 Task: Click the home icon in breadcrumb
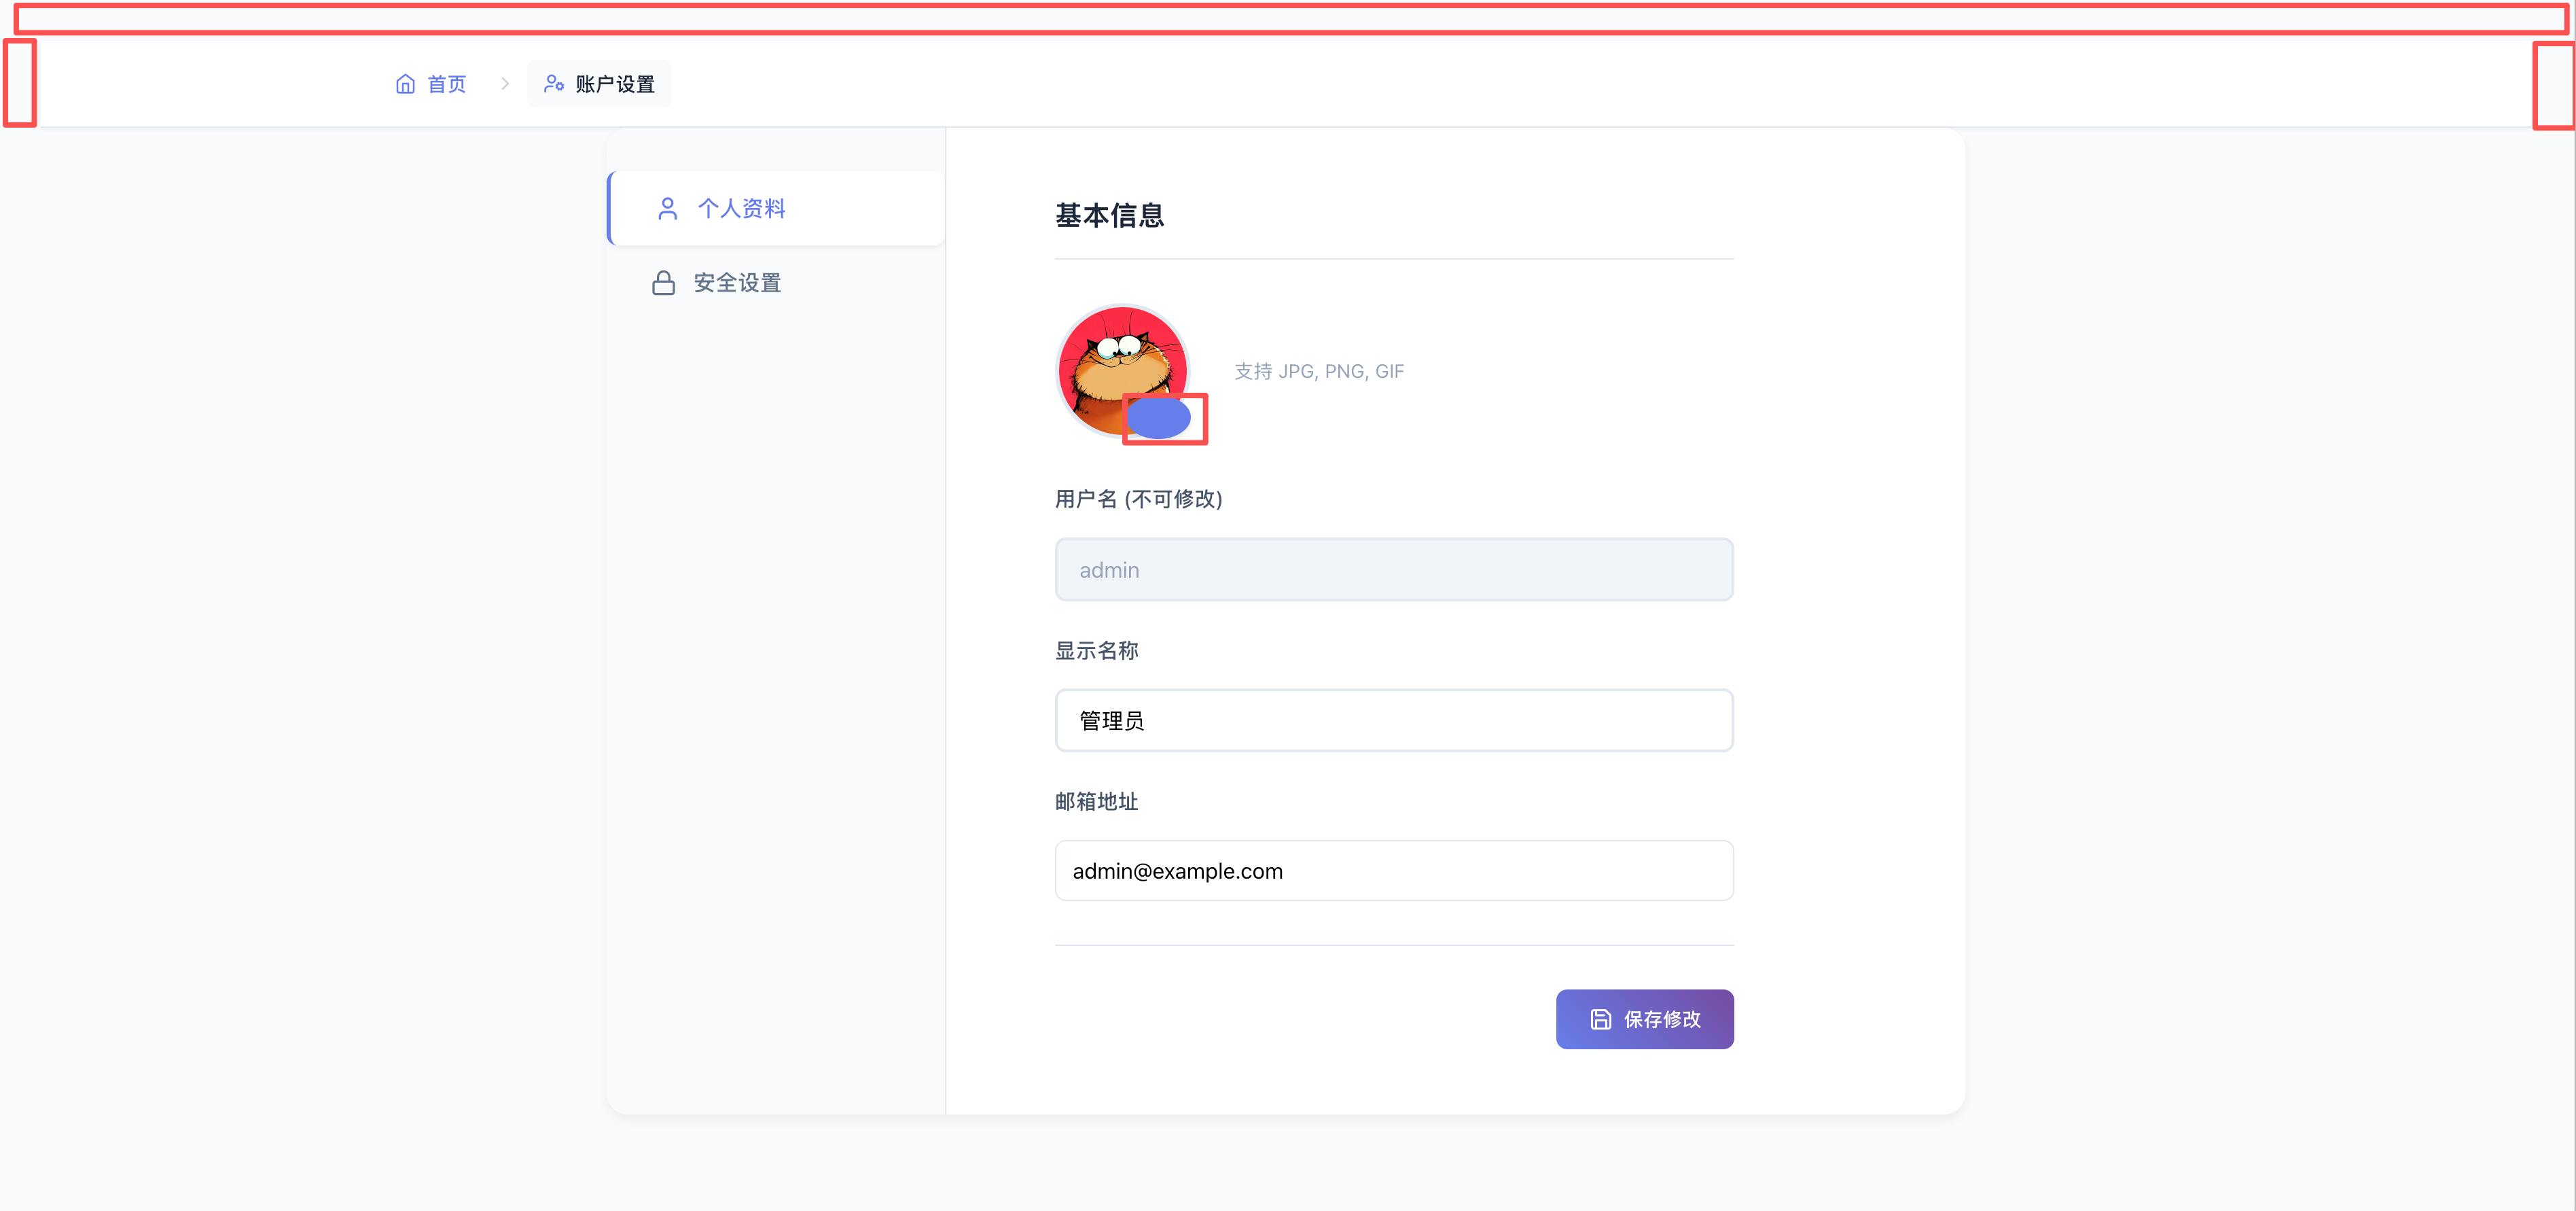(405, 84)
